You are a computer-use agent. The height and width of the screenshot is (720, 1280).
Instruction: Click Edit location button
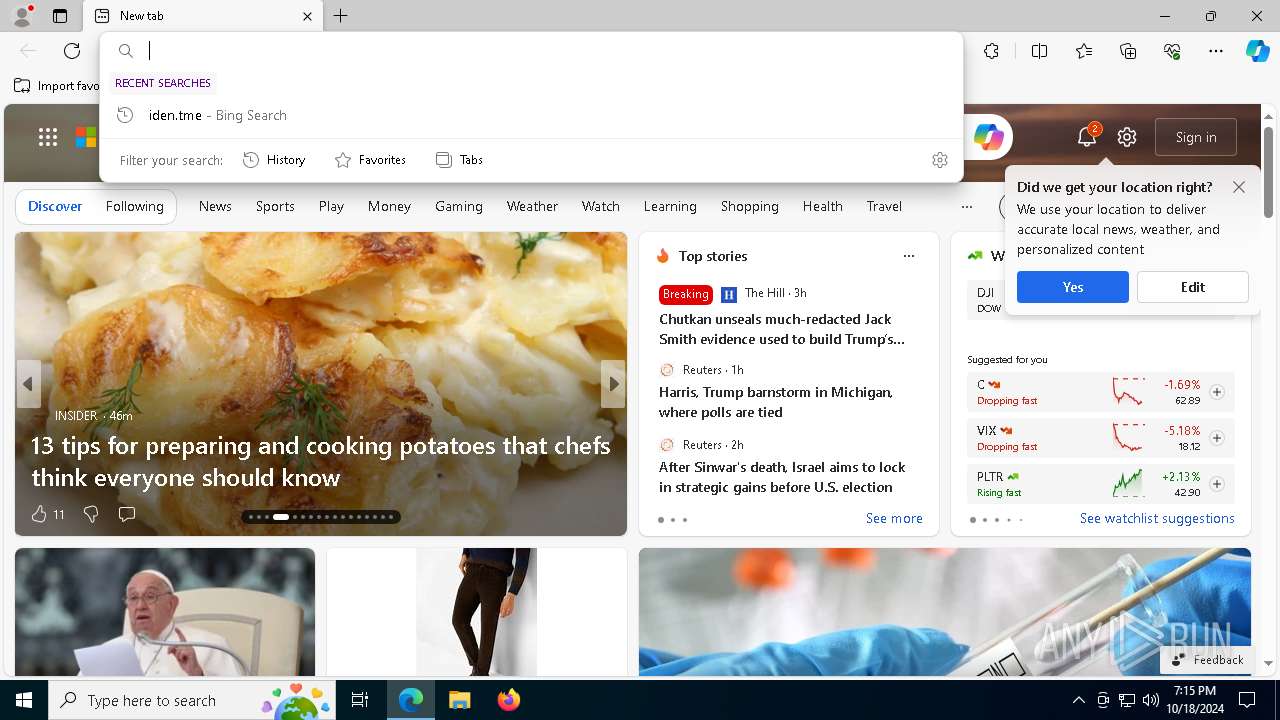click(x=1193, y=287)
